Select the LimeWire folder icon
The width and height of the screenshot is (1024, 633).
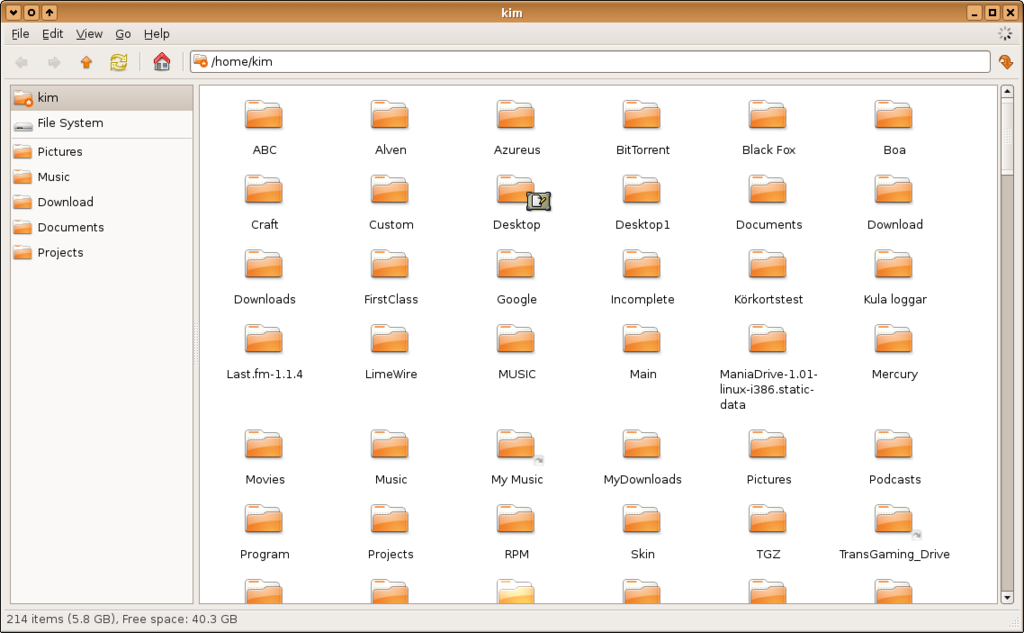390,340
